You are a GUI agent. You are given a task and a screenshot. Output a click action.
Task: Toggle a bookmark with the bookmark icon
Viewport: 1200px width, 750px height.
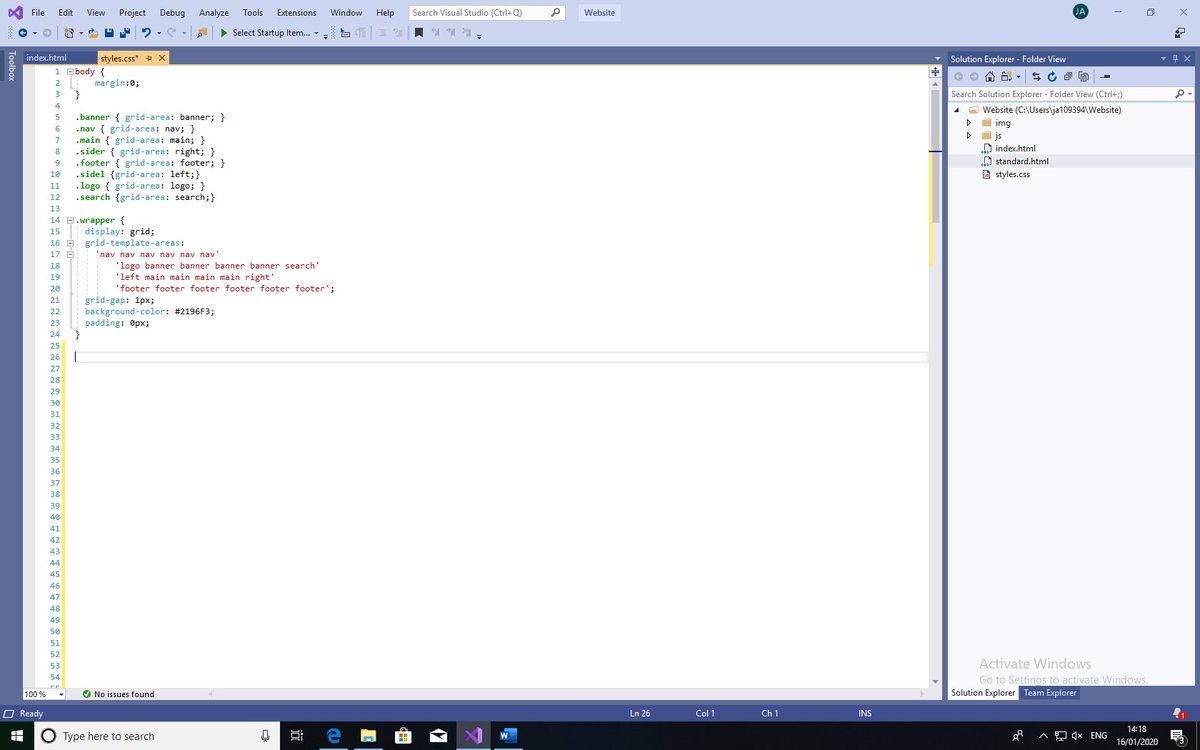pyautogui.click(x=419, y=33)
